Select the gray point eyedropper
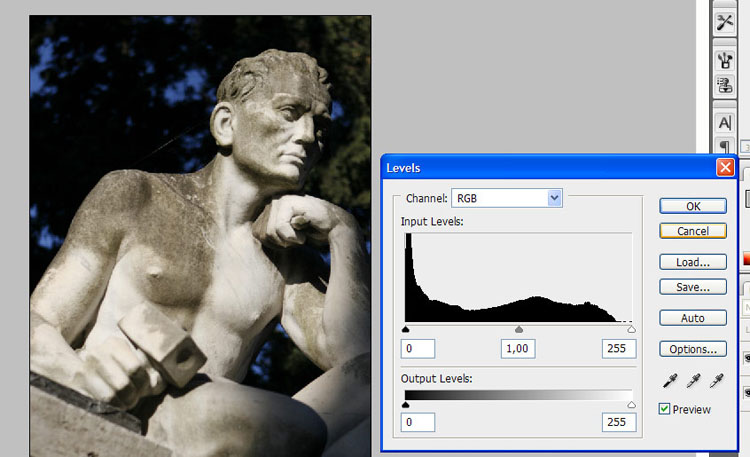The height and width of the screenshot is (457, 750). pyautogui.click(x=693, y=380)
